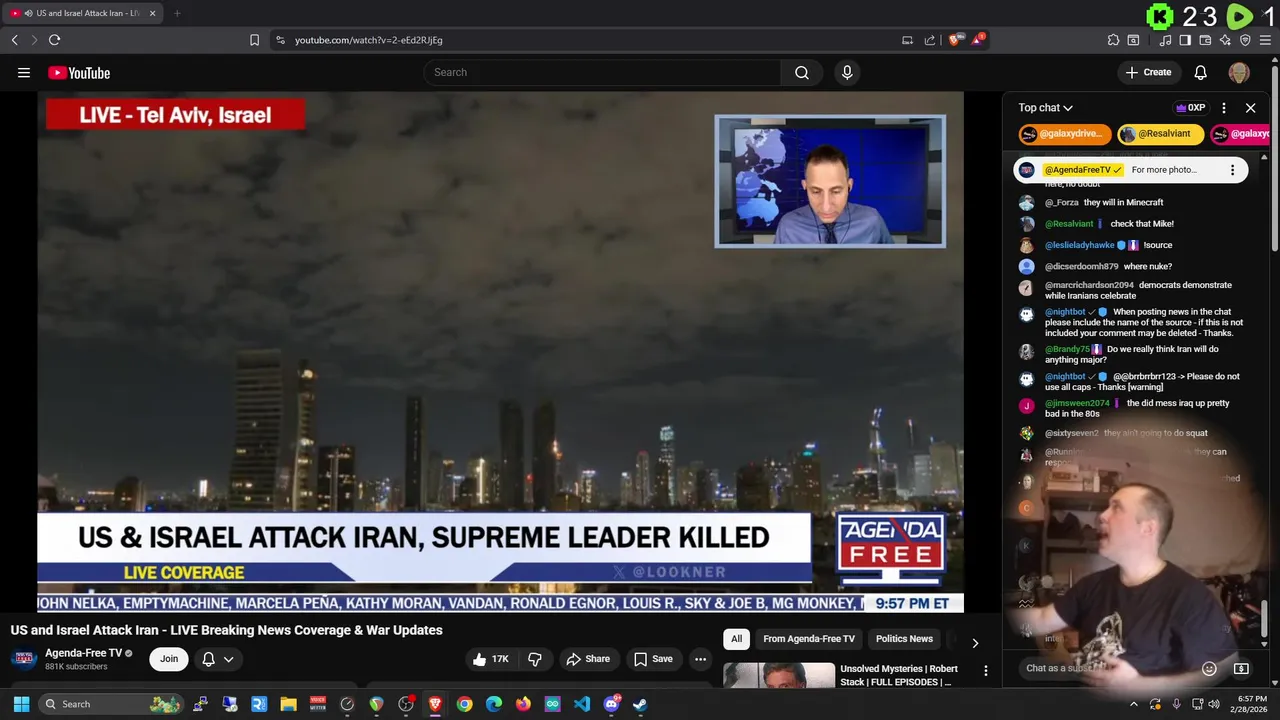Close the live chat panel

[1250, 108]
